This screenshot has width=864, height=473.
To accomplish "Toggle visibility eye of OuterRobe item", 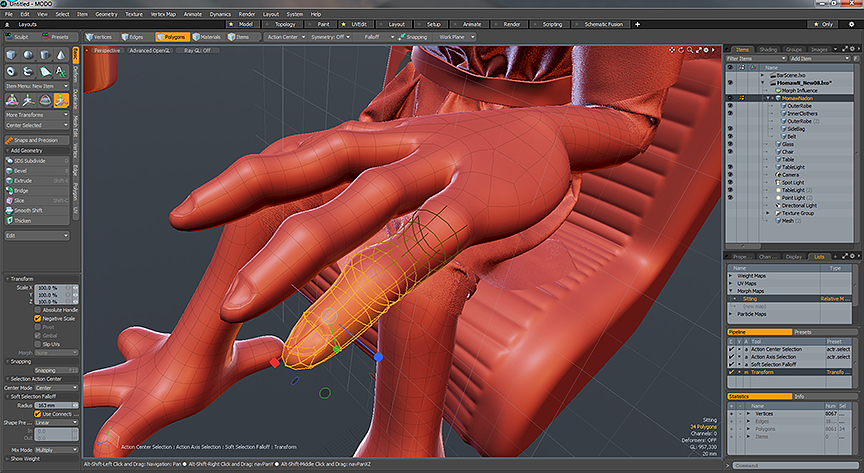I will click(x=731, y=106).
